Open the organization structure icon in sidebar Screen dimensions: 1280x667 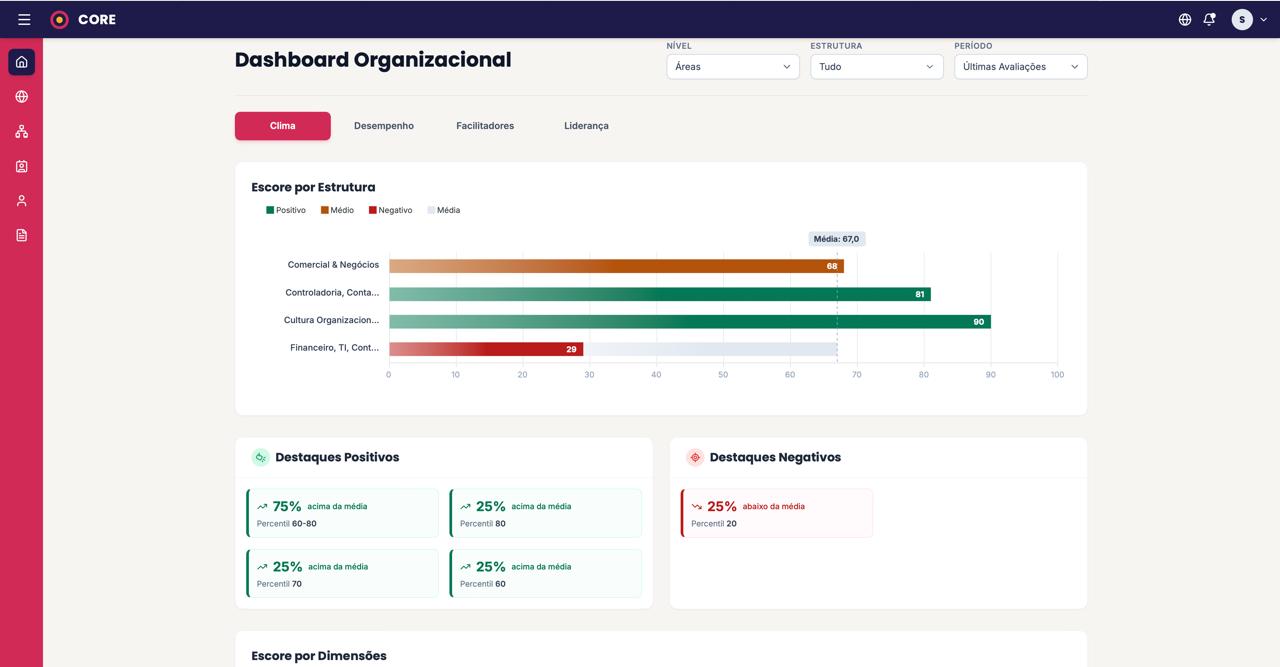(22, 132)
